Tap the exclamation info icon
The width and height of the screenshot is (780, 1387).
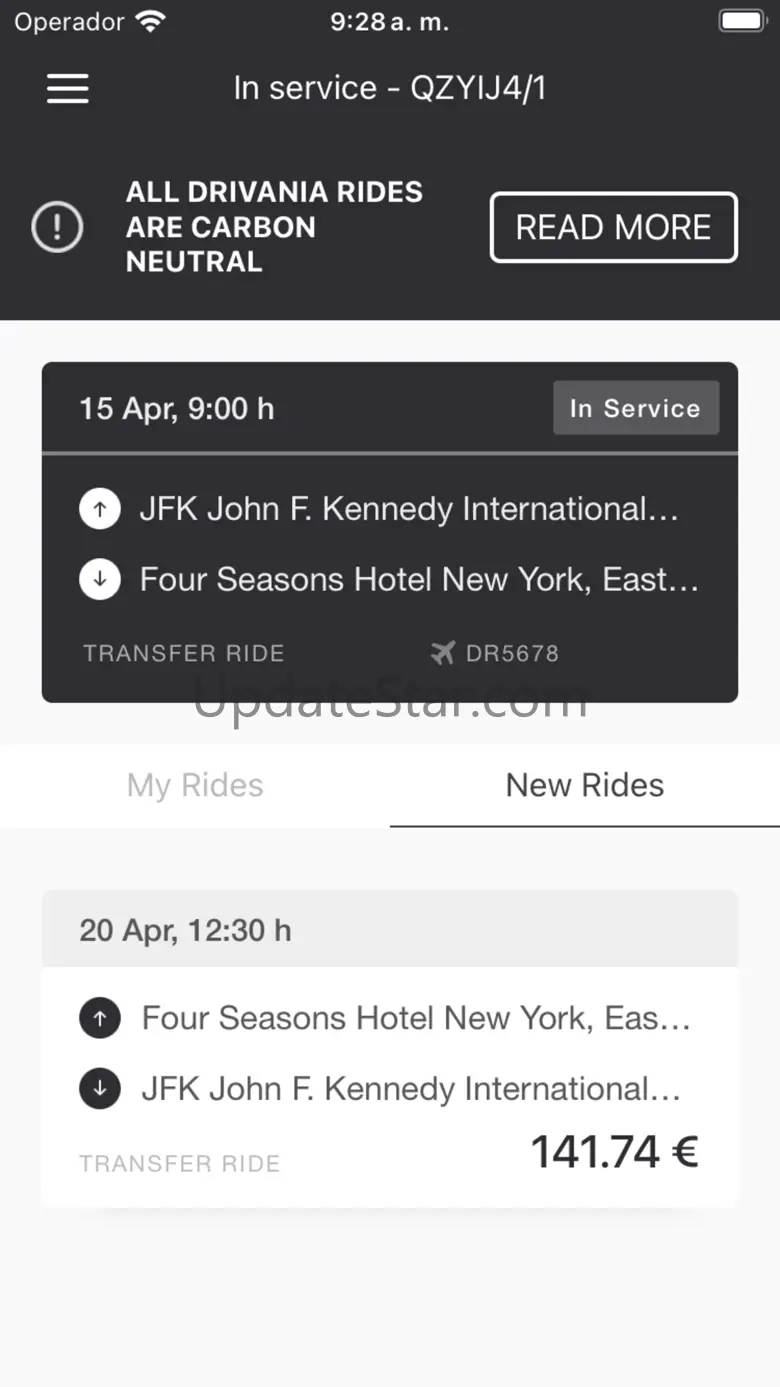[57, 227]
